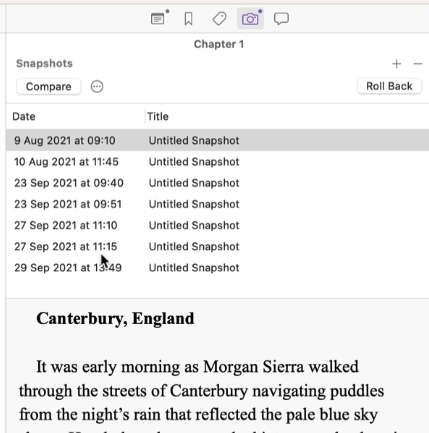Screen dimensions: 429x433
Task: Pick the 23 Sep 2021 at 09:51 snapshot
Action: coord(218,204)
